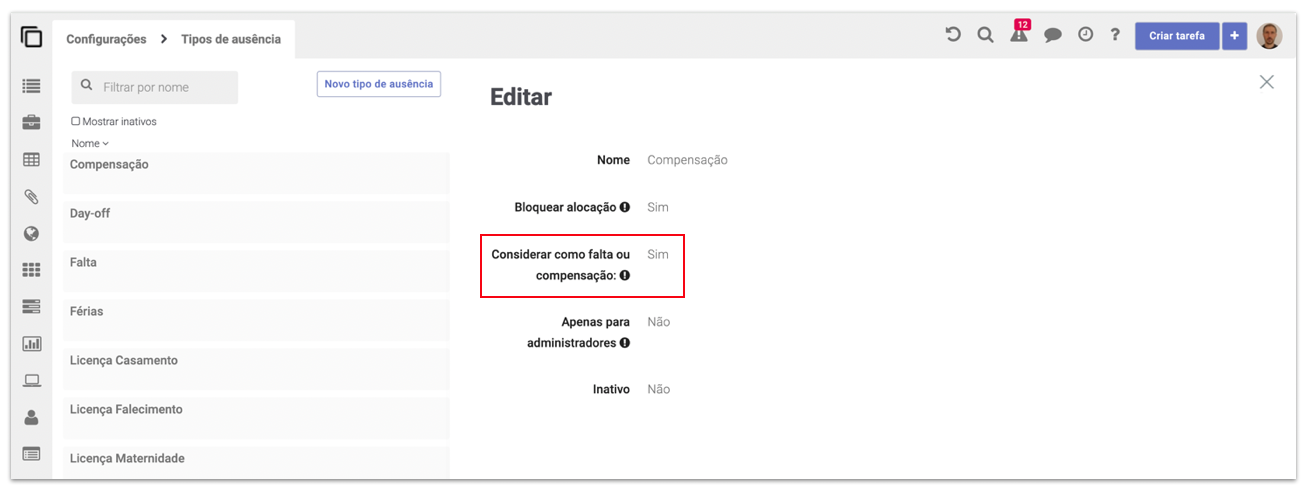This screenshot has width=1313, height=497.
Task: Open the search magnifier in top bar
Action: coord(985,35)
